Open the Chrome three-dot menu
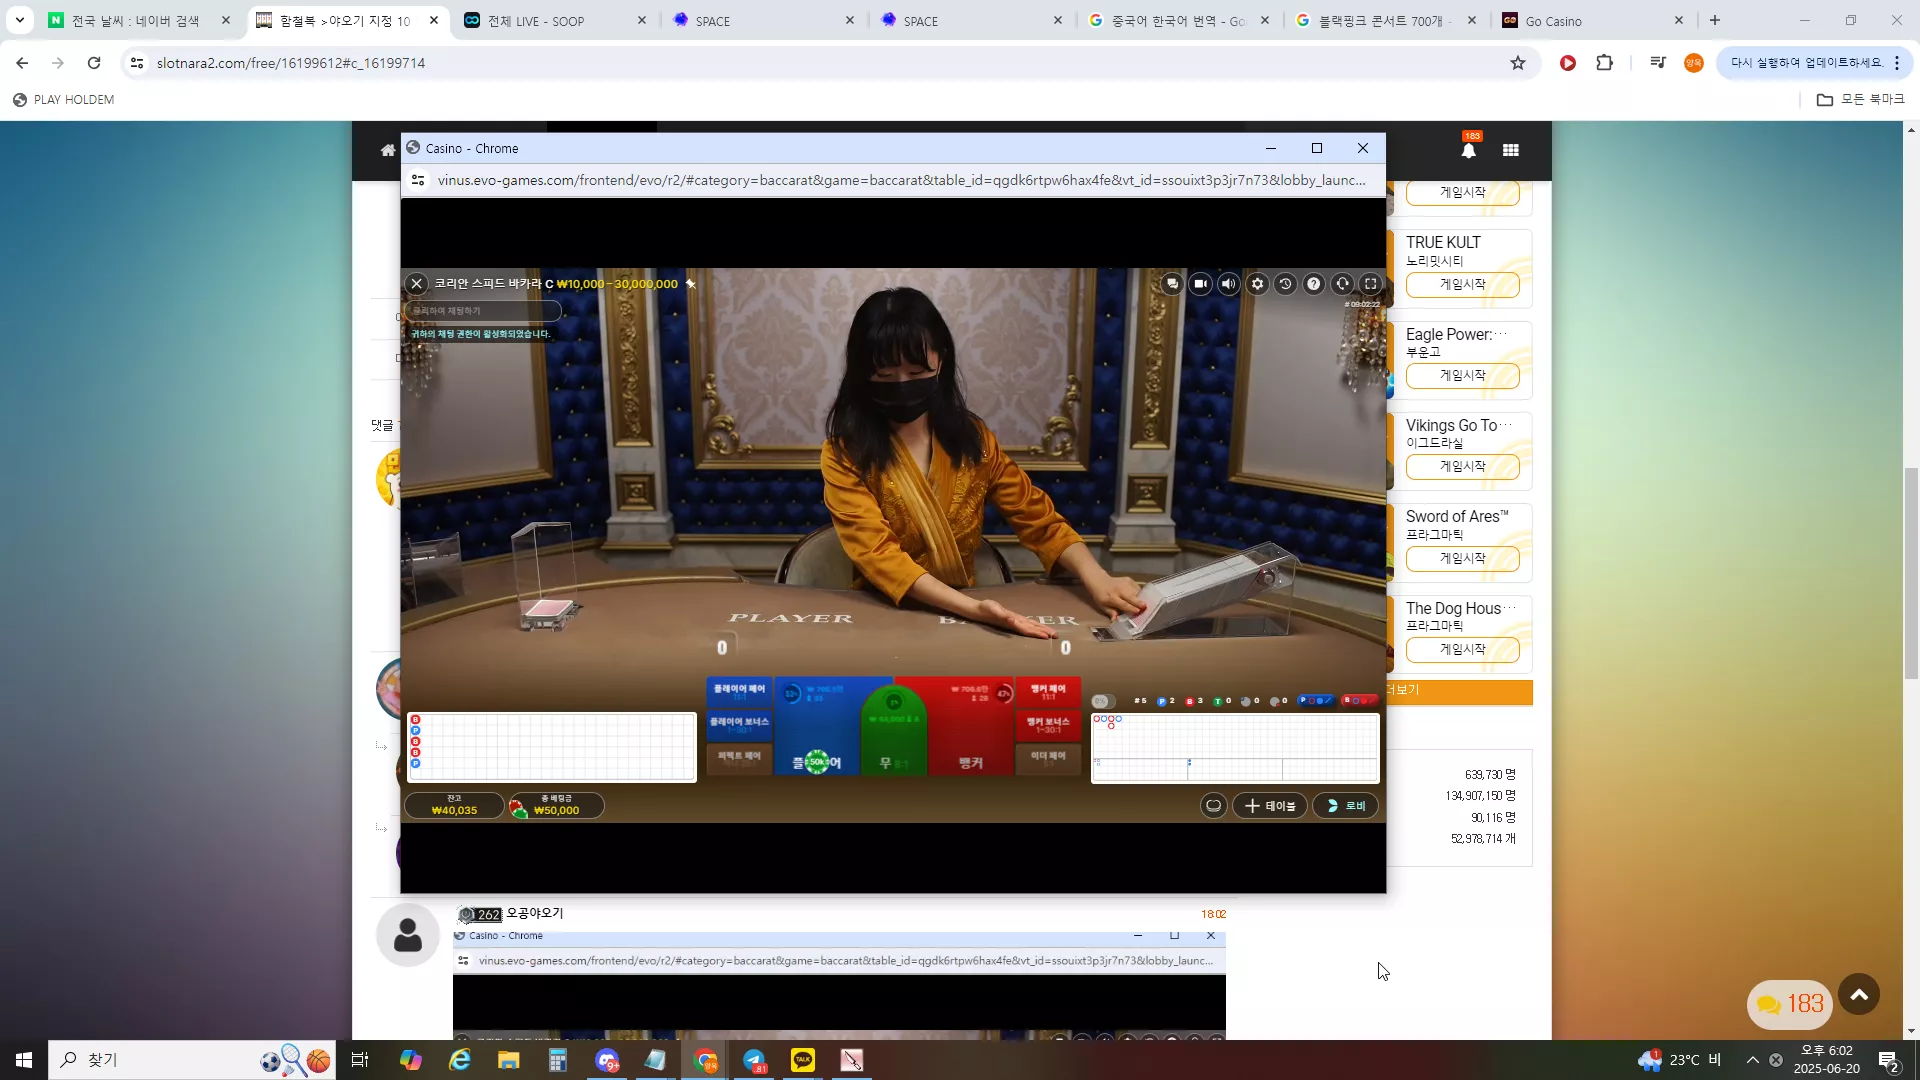1920x1080 pixels. click(x=1897, y=63)
